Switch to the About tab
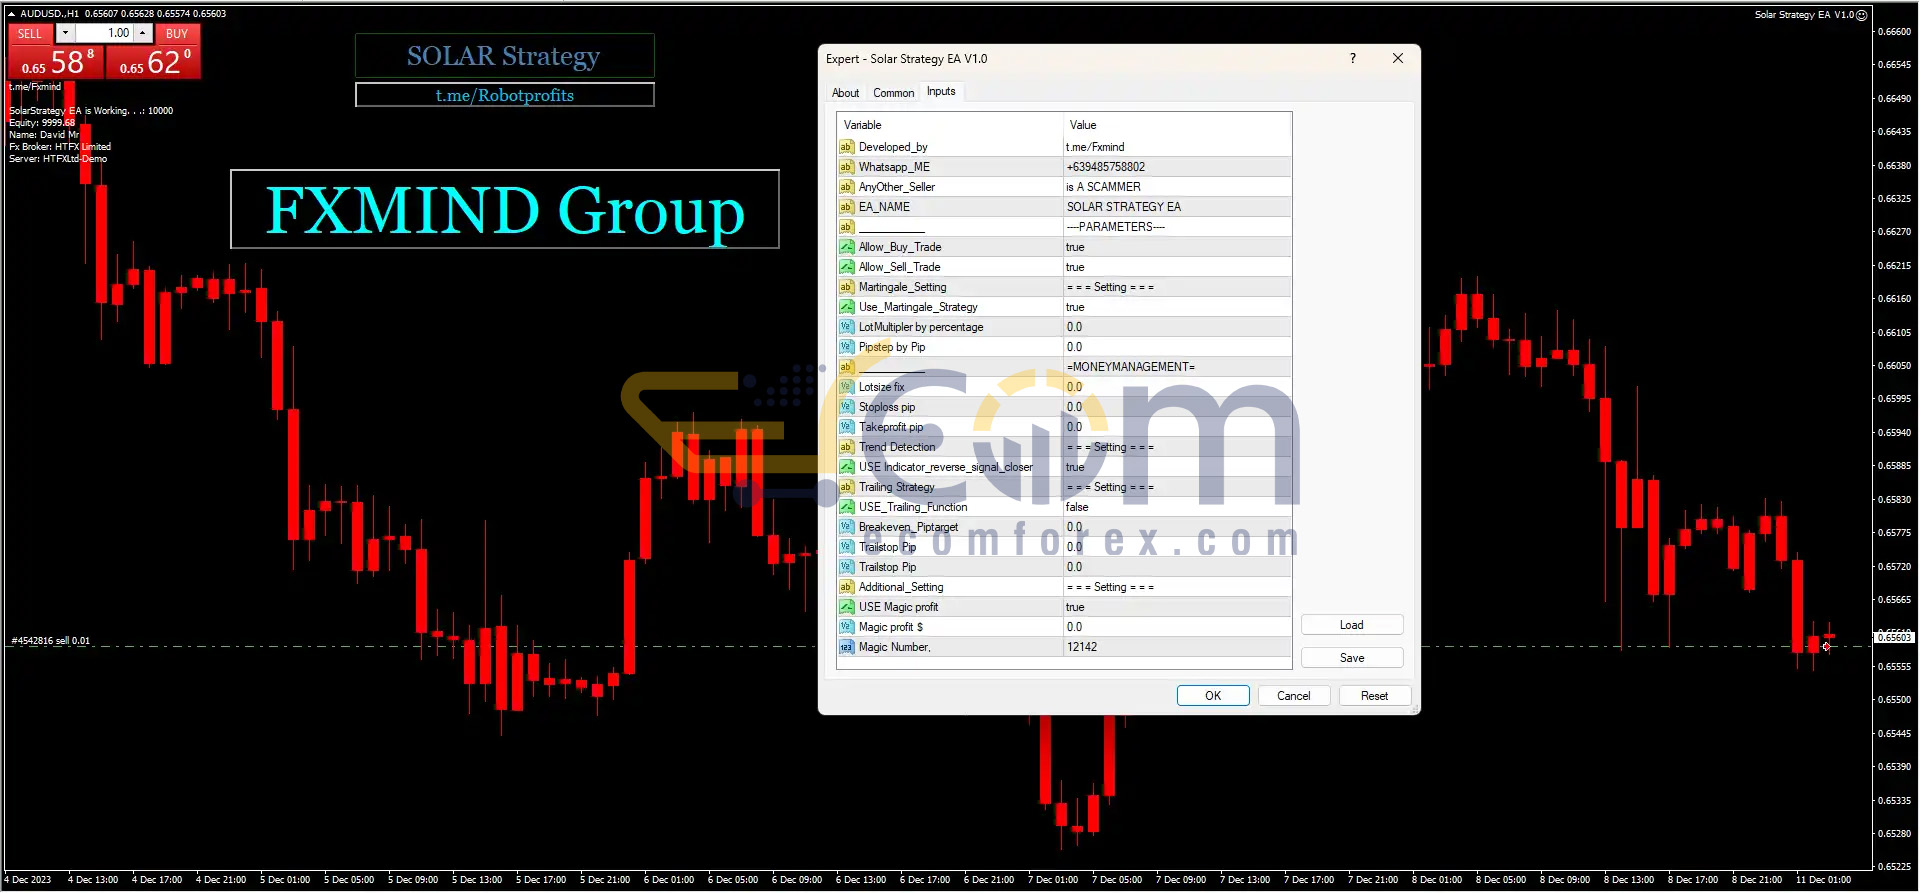The width and height of the screenshot is (1920, 893). coord(845,93)
